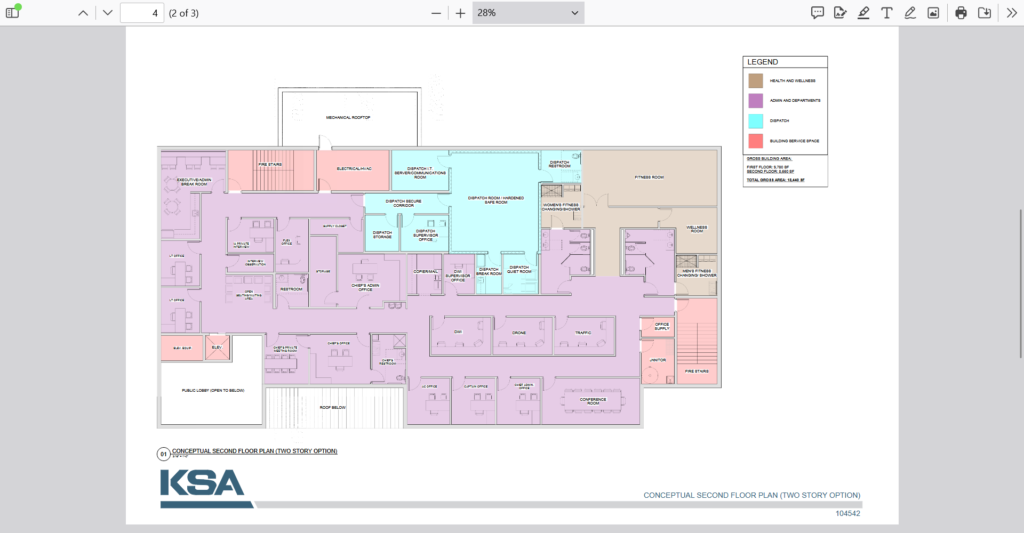Save or download the PDF
This screenshot has height=533, width=1024.
coord(985,13)
